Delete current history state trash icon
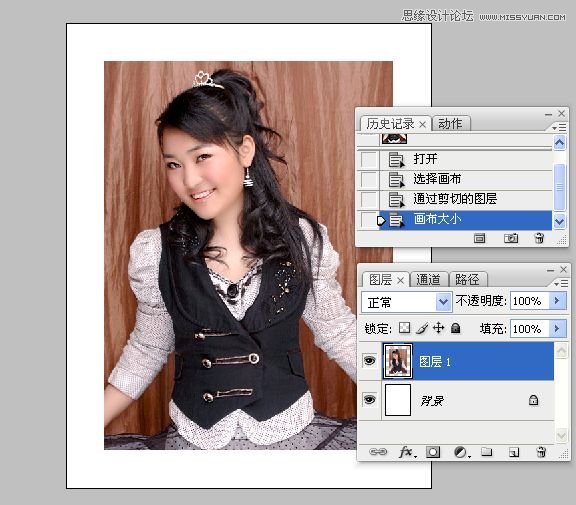 tap(539, 238)
